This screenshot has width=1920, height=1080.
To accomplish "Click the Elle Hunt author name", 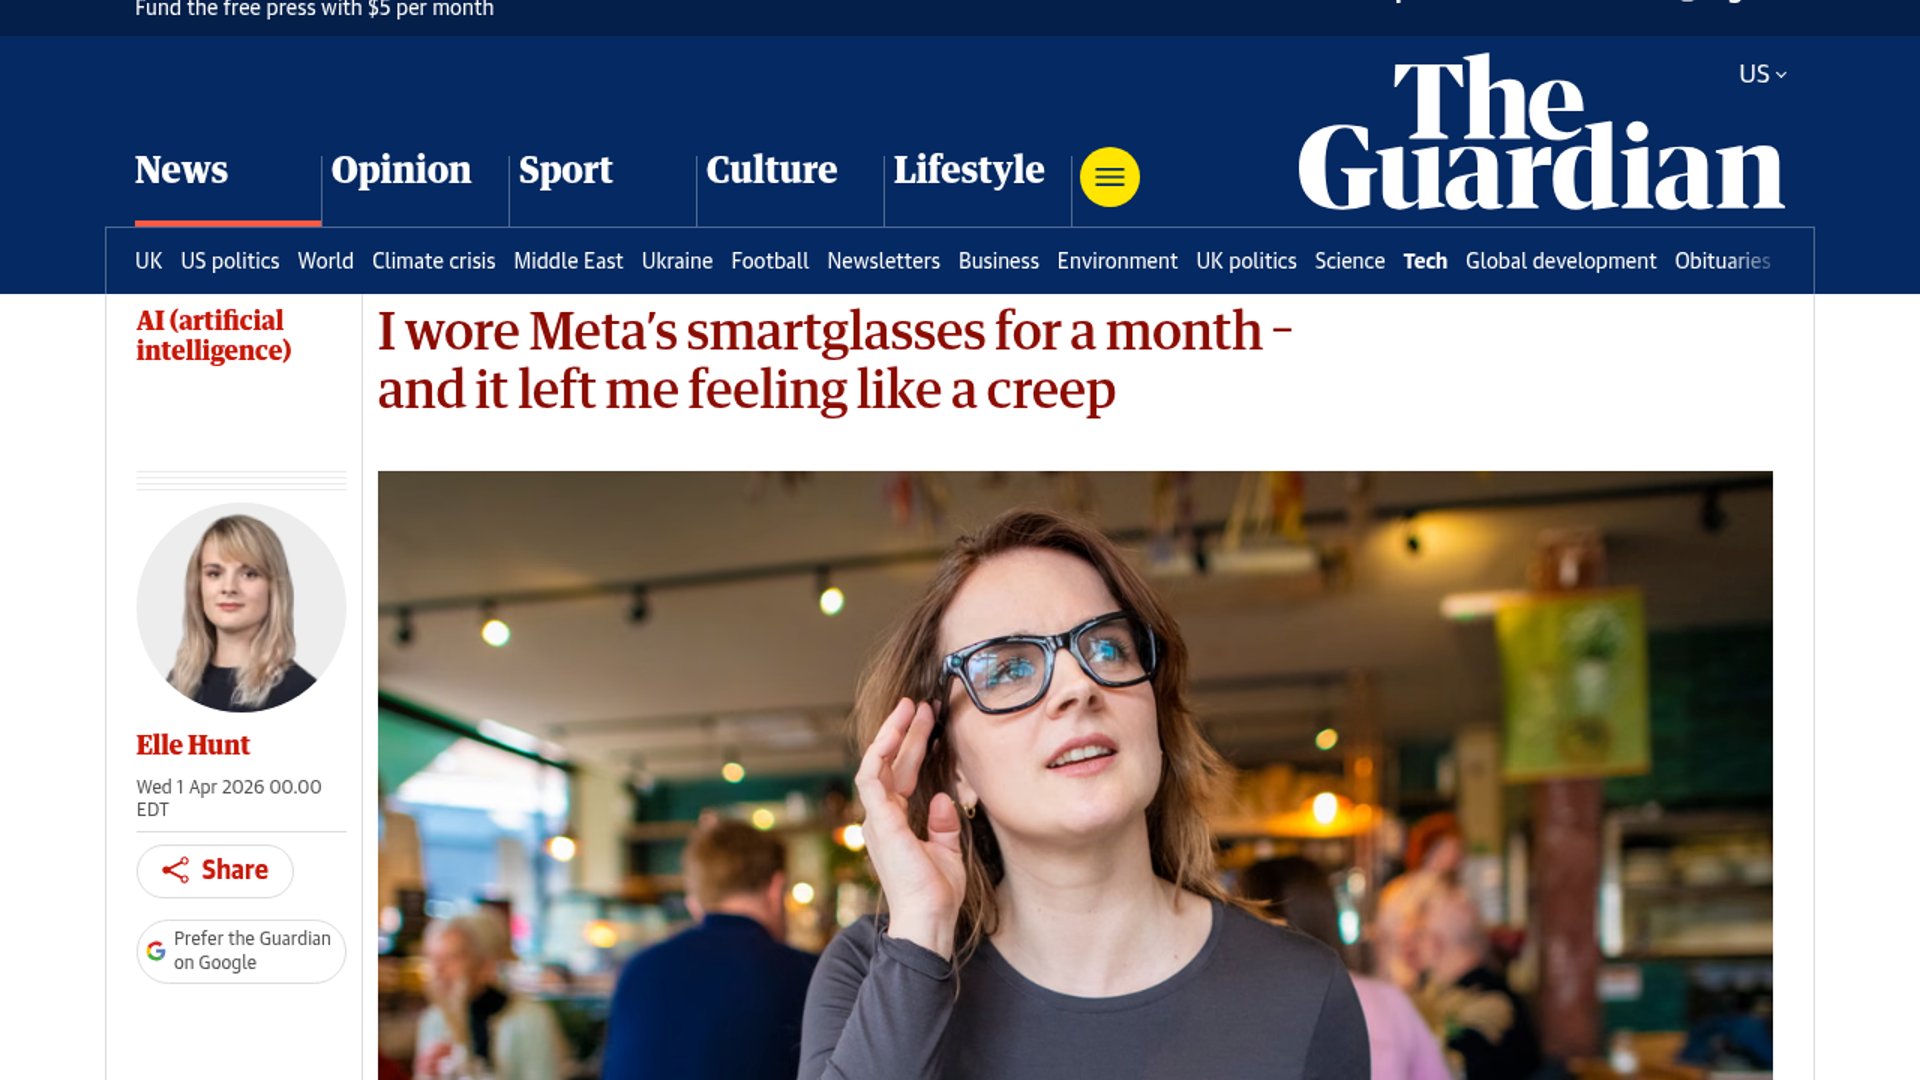I will pyautogui.click(x=193, y=745).
